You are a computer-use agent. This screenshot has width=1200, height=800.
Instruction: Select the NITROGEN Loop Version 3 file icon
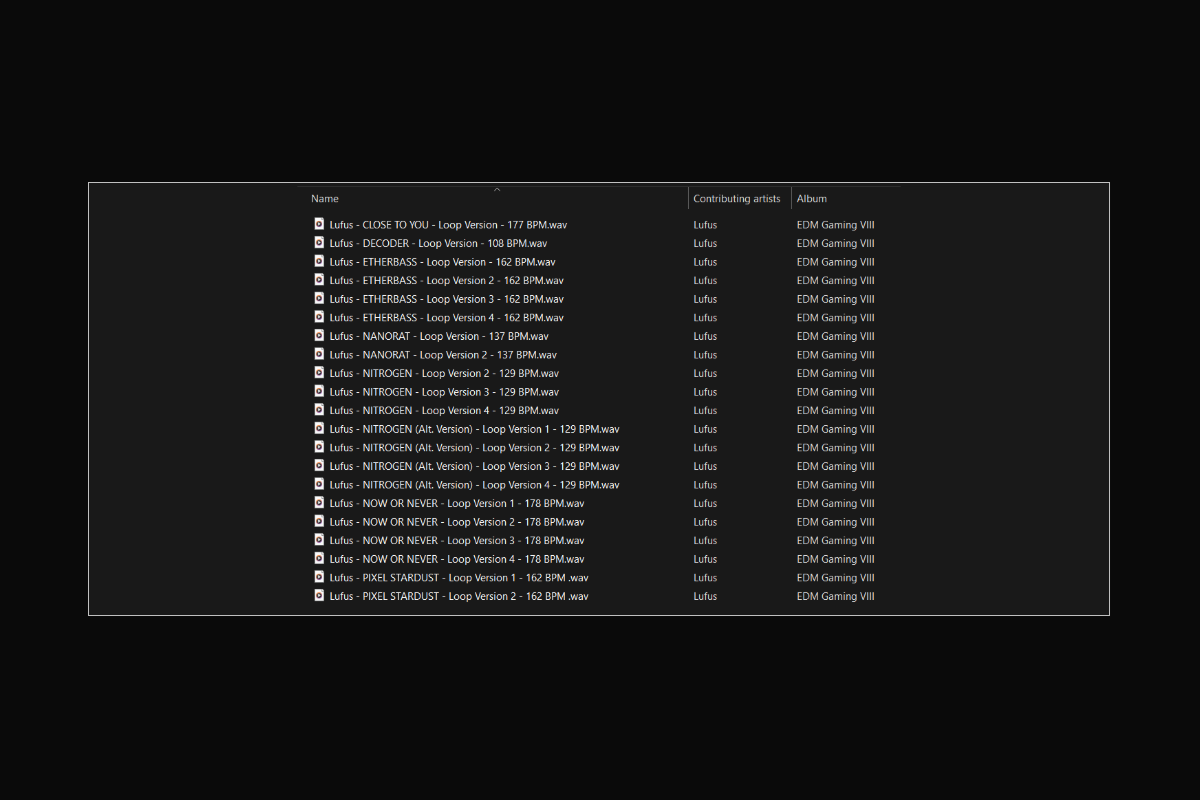319,391
